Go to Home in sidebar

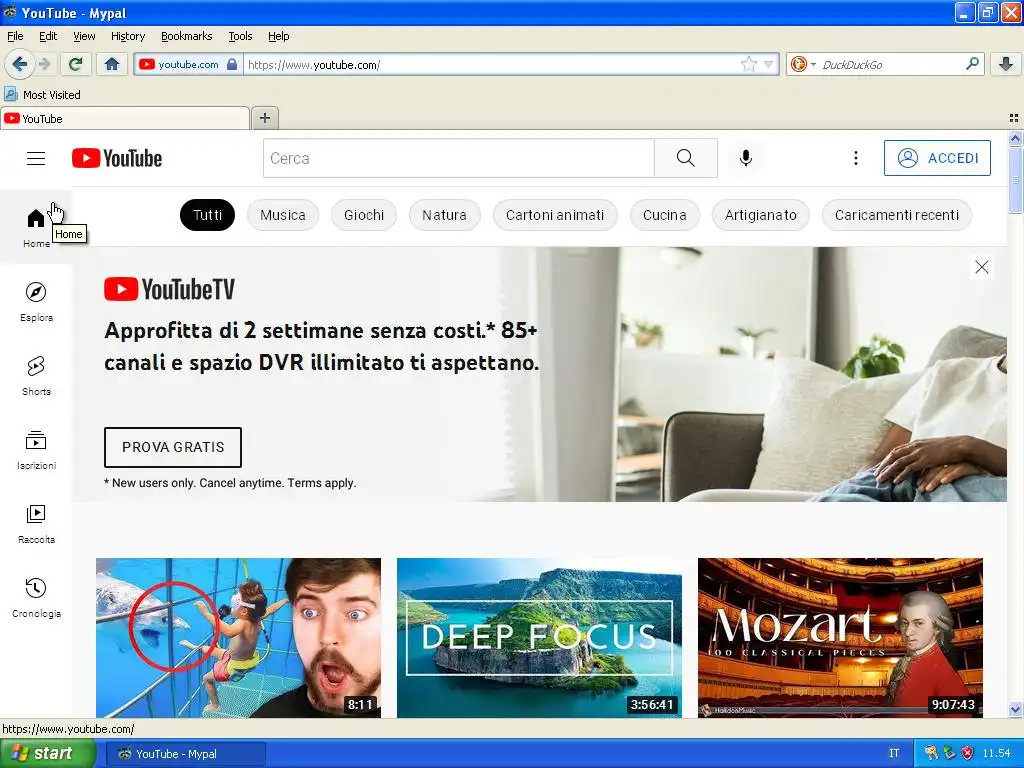pos(36,227)
